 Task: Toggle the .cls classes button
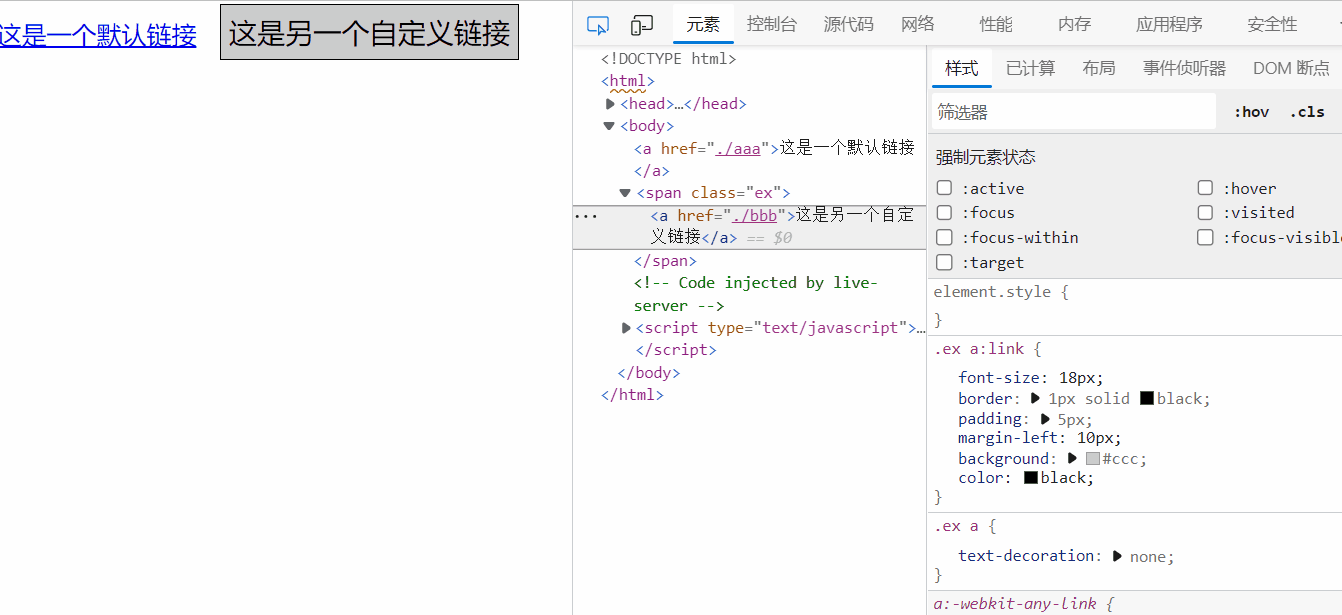[x=1307, y=112]
